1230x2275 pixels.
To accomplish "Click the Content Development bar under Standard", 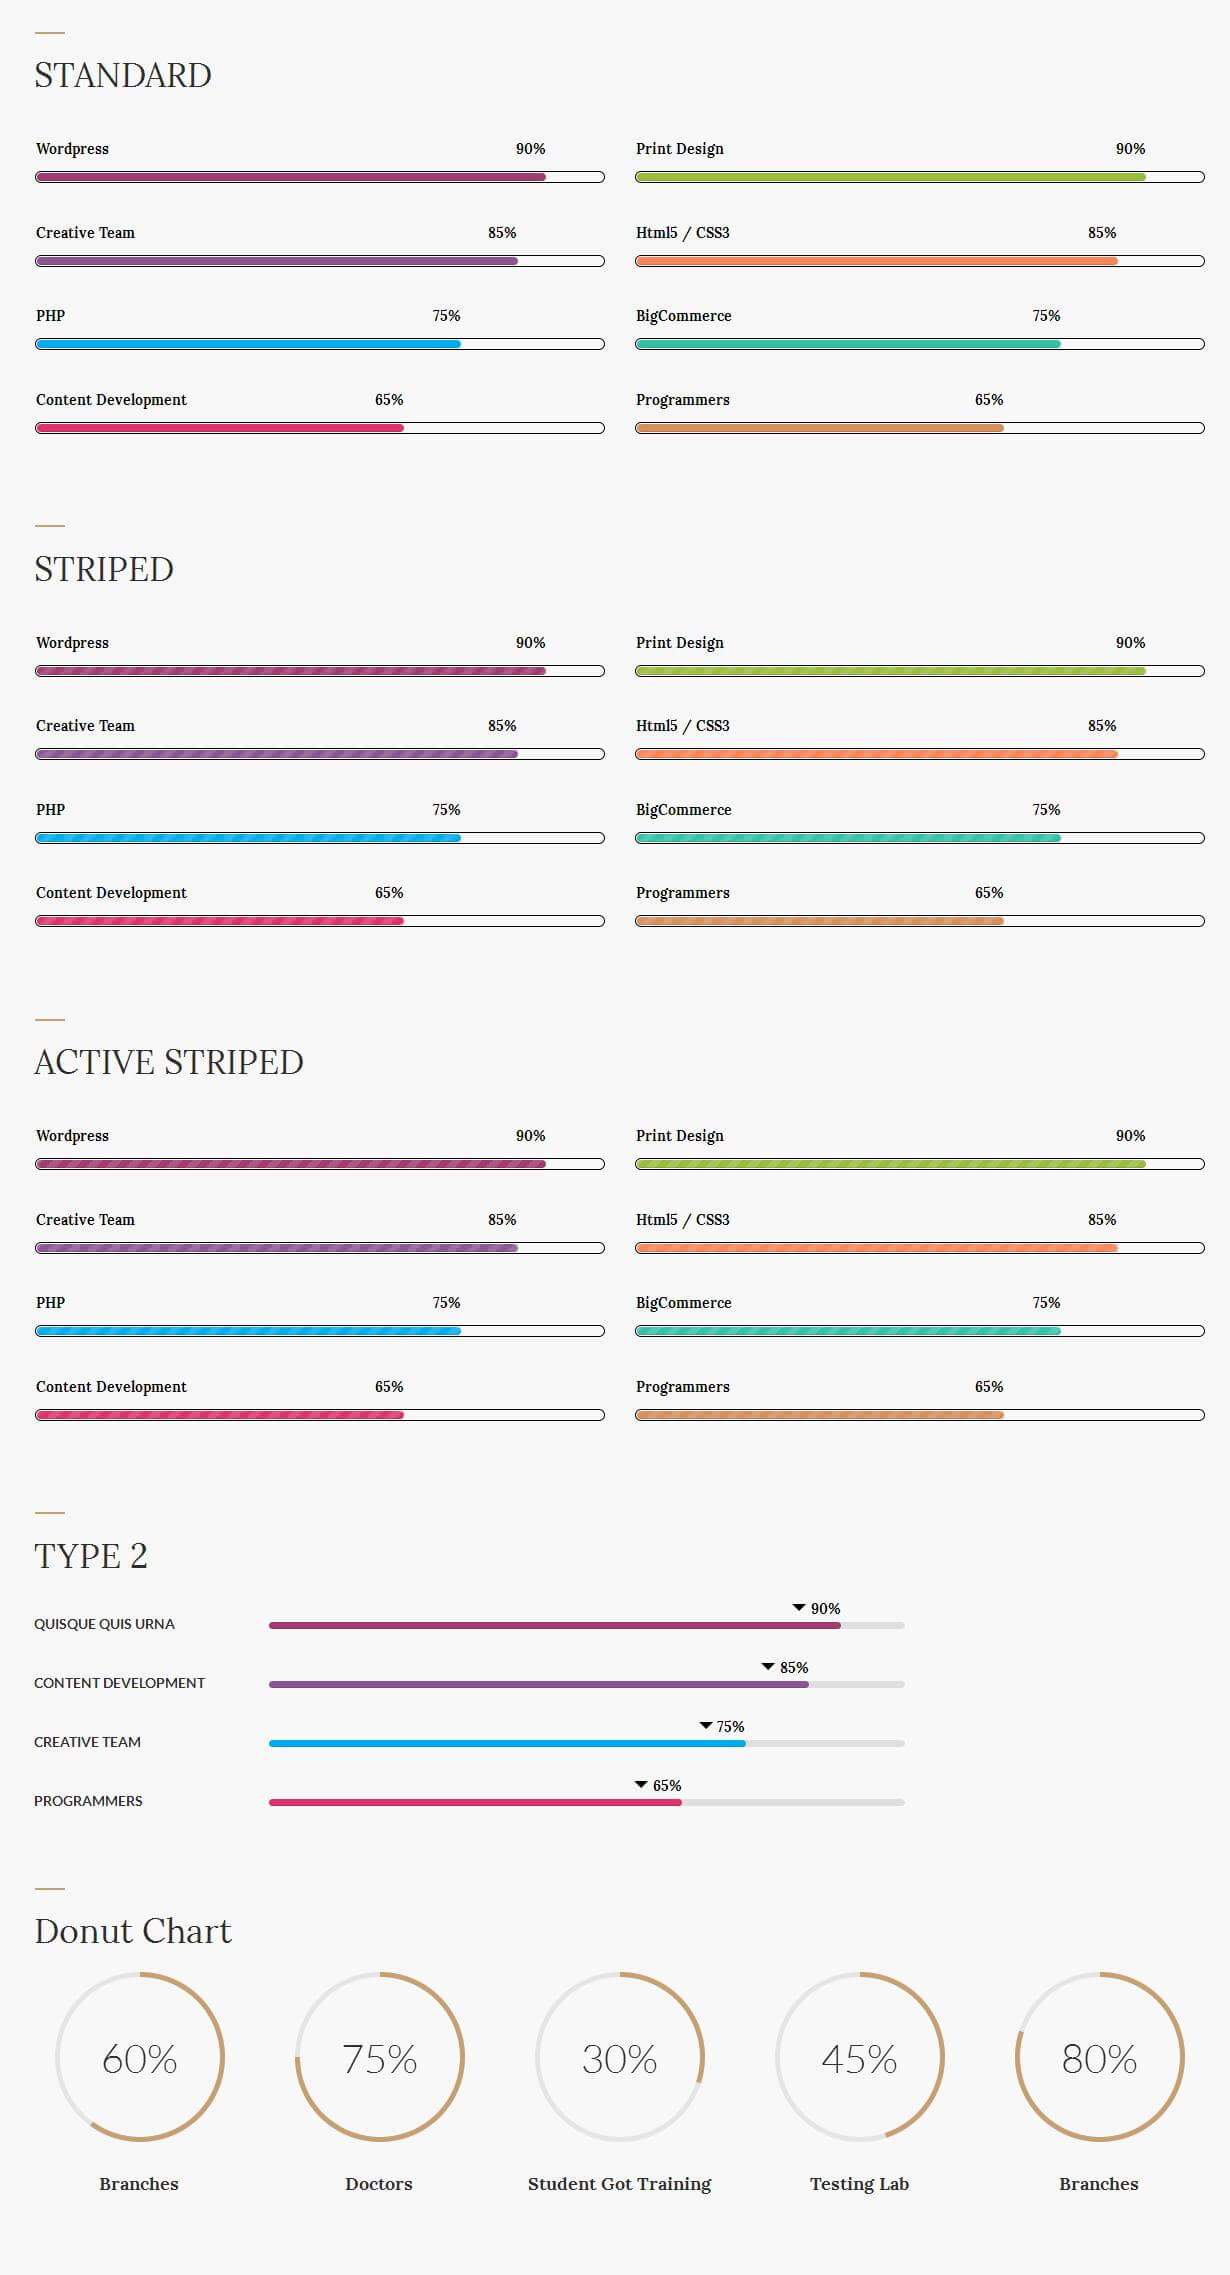I will click(320, 428).
